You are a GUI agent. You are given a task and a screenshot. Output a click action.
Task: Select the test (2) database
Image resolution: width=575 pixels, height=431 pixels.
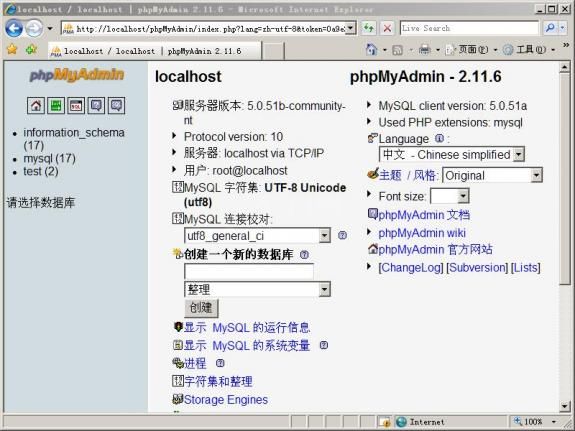[41, 171]
